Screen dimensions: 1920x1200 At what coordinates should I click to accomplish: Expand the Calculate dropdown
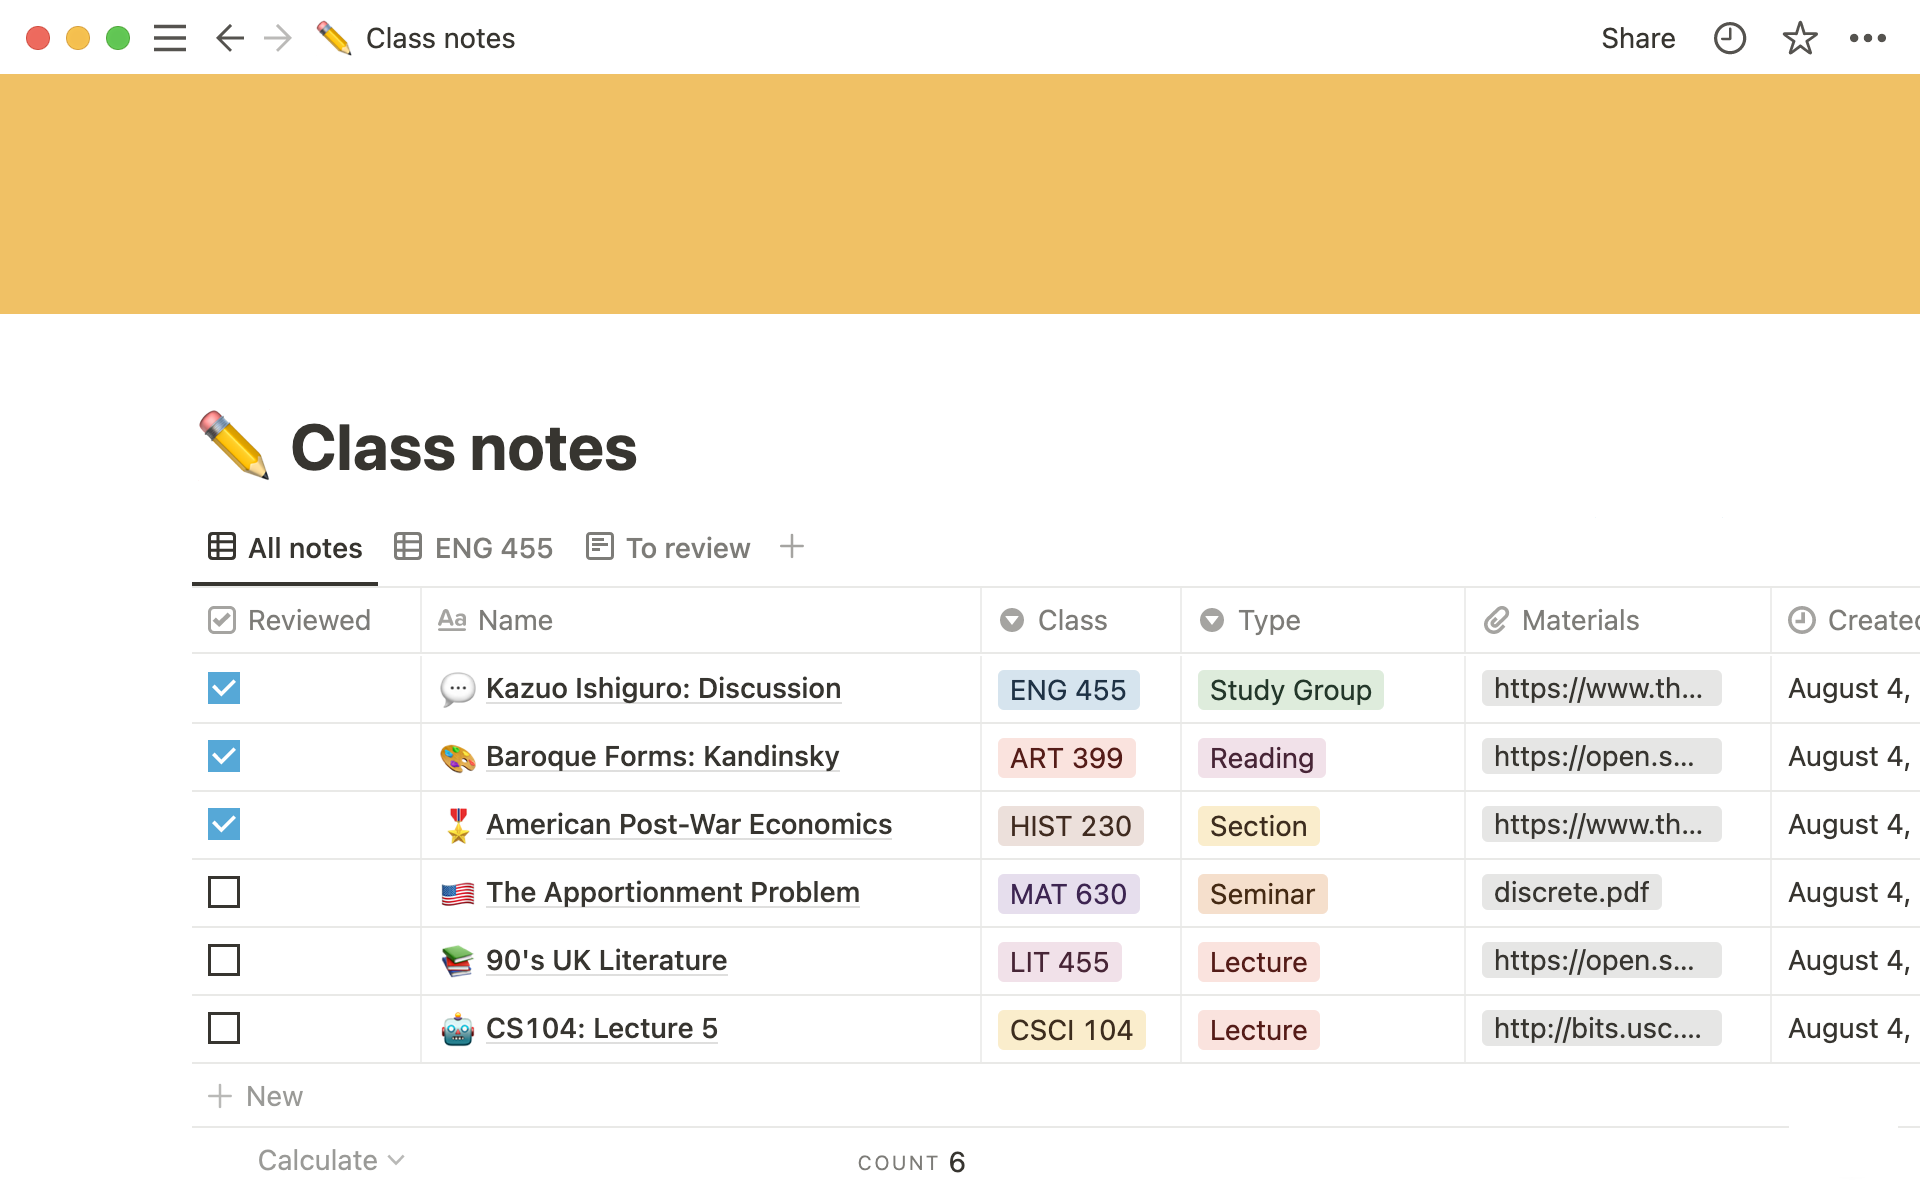pyautogui.click(x=330, y=1160)
